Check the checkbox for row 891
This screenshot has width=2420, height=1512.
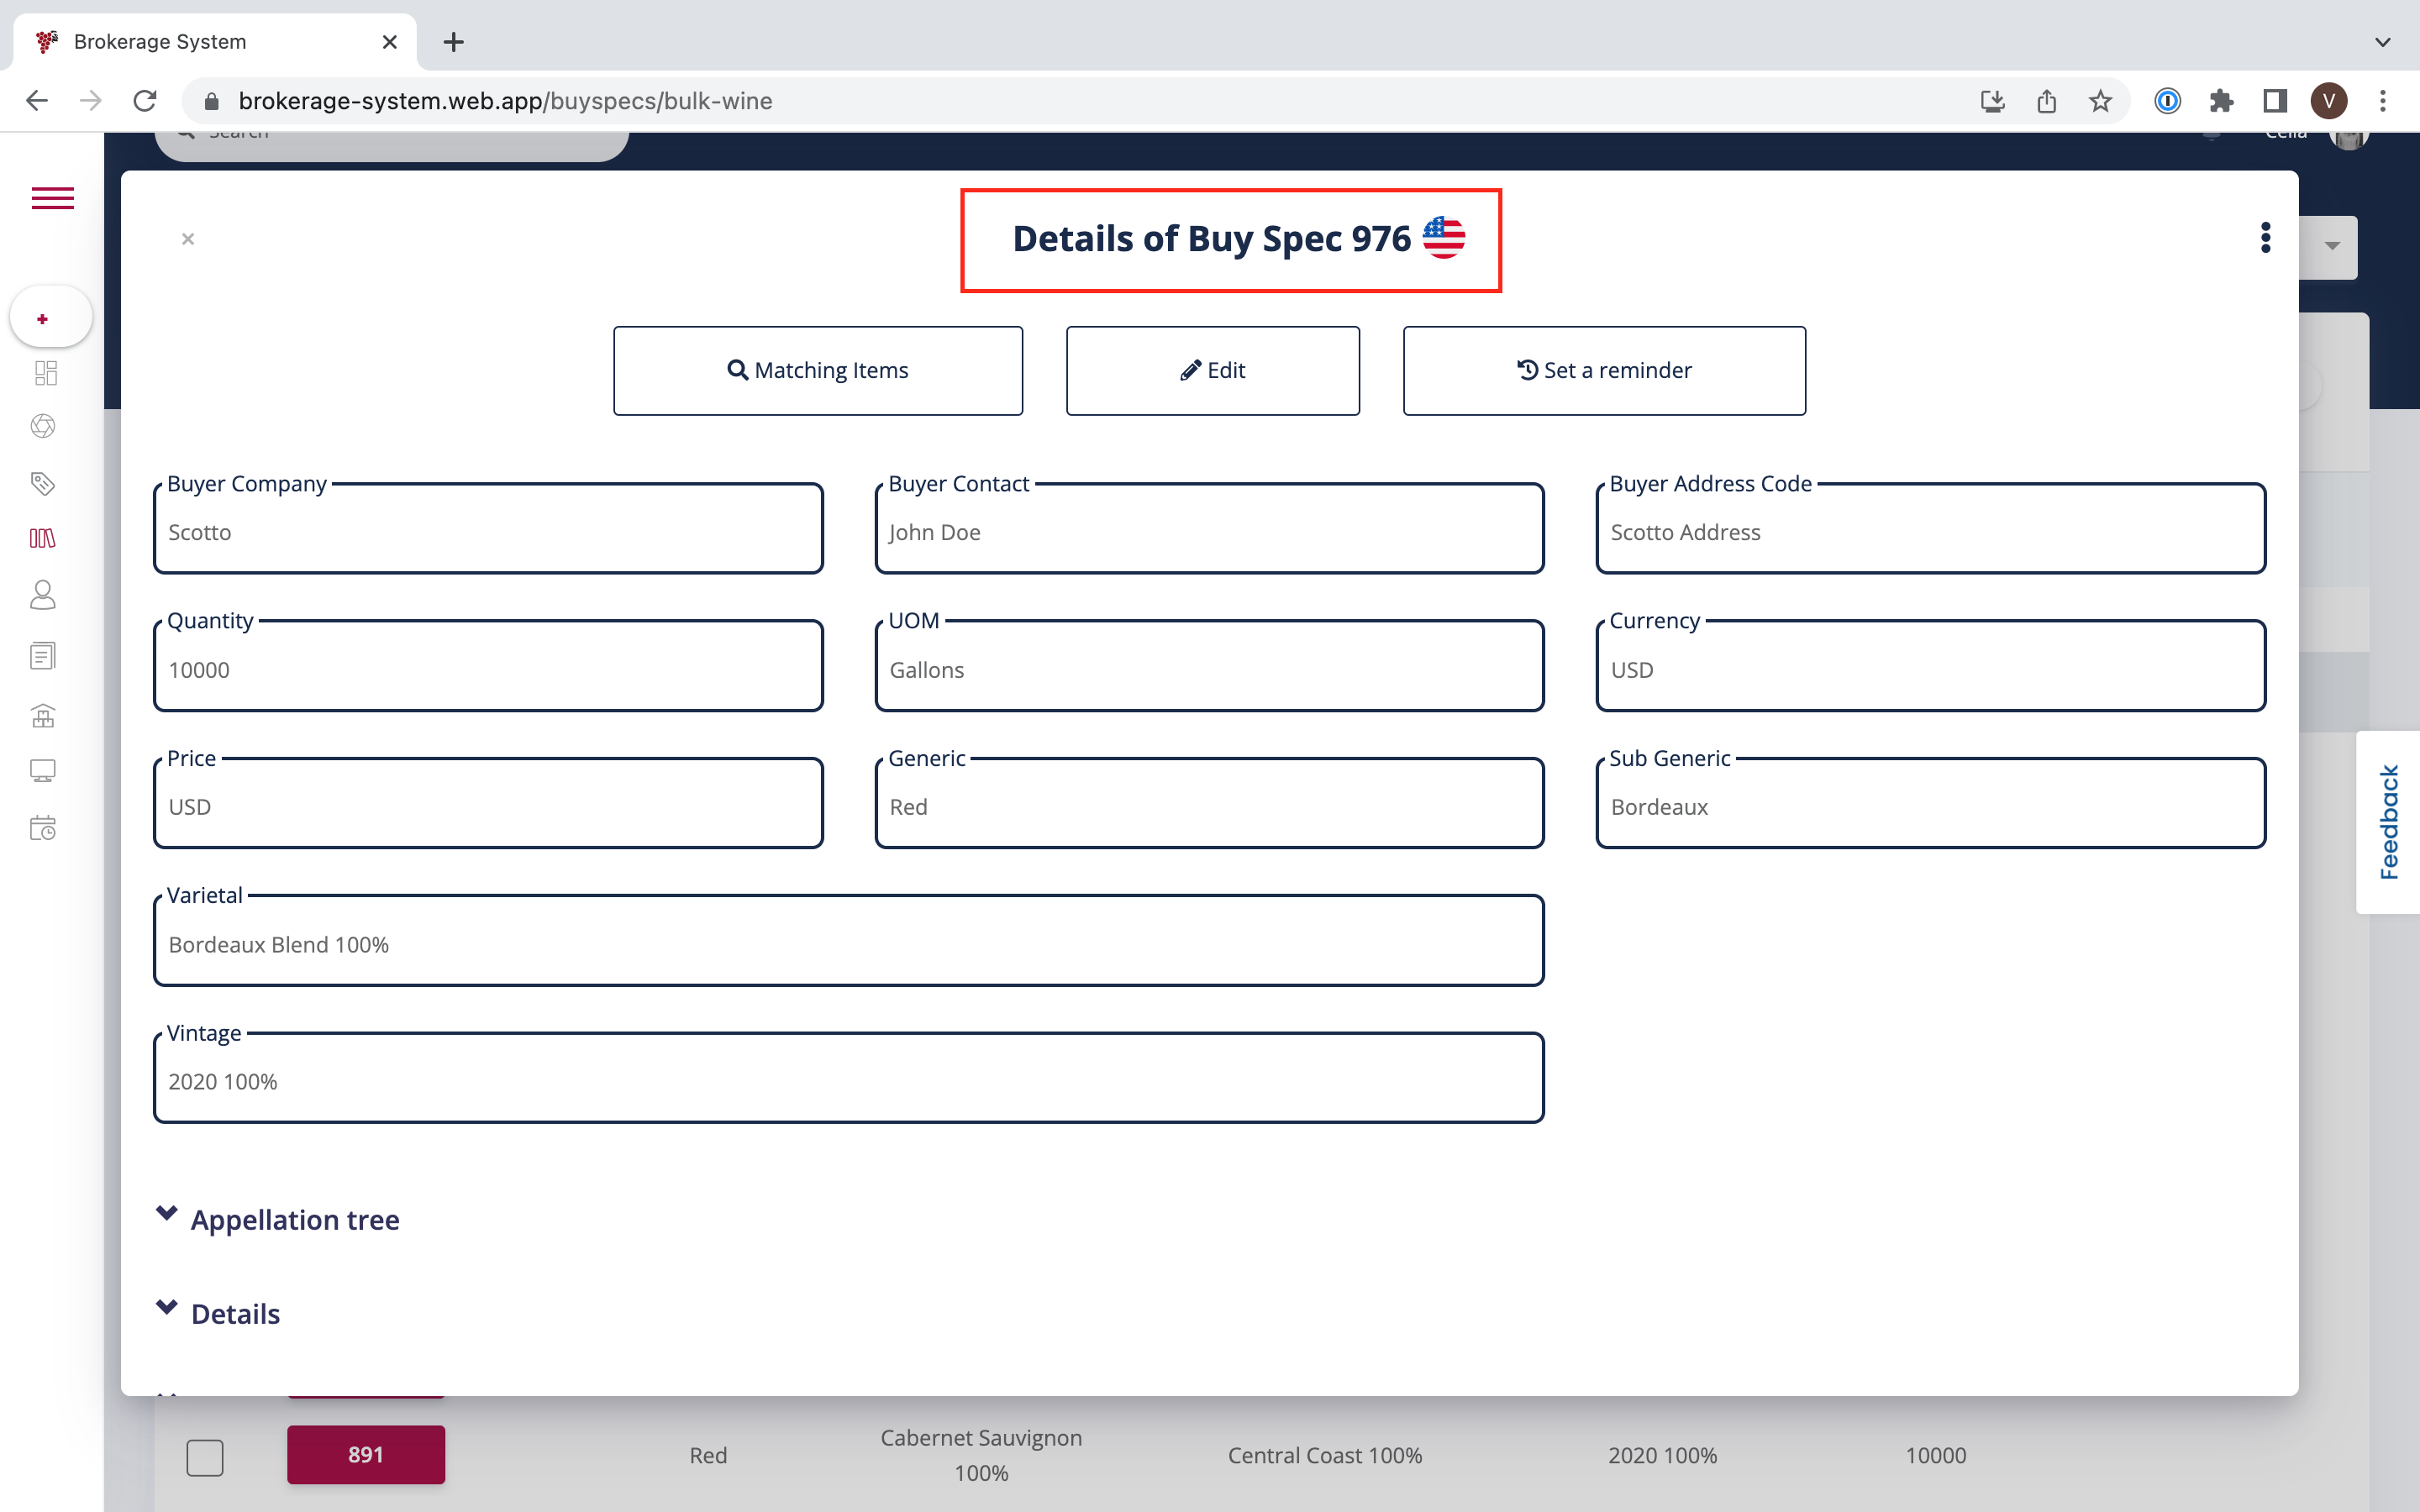coord(205,1457)
